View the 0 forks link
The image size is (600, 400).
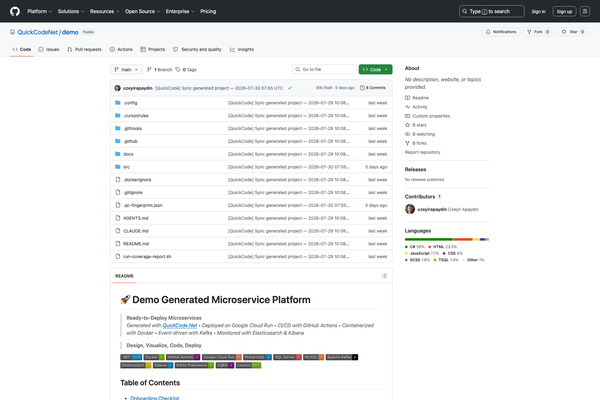tap(416, 143)
